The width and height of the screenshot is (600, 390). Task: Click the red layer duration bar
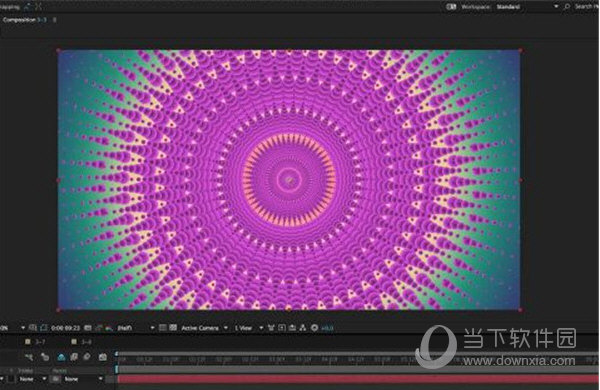pos(359,379)
